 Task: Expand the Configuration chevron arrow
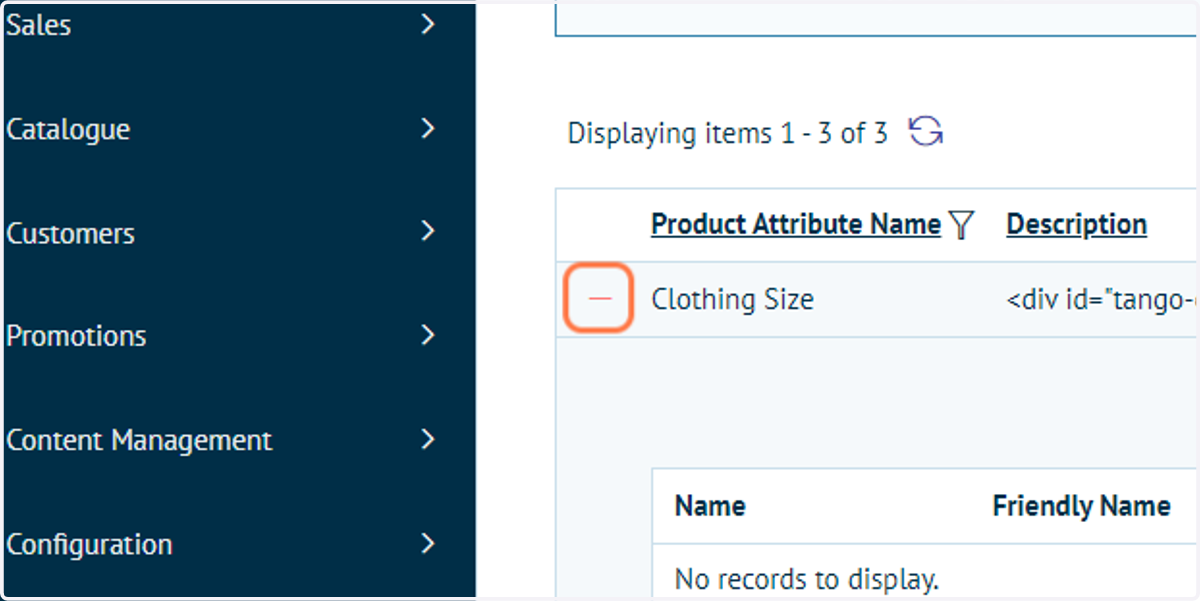click(428, 543)
